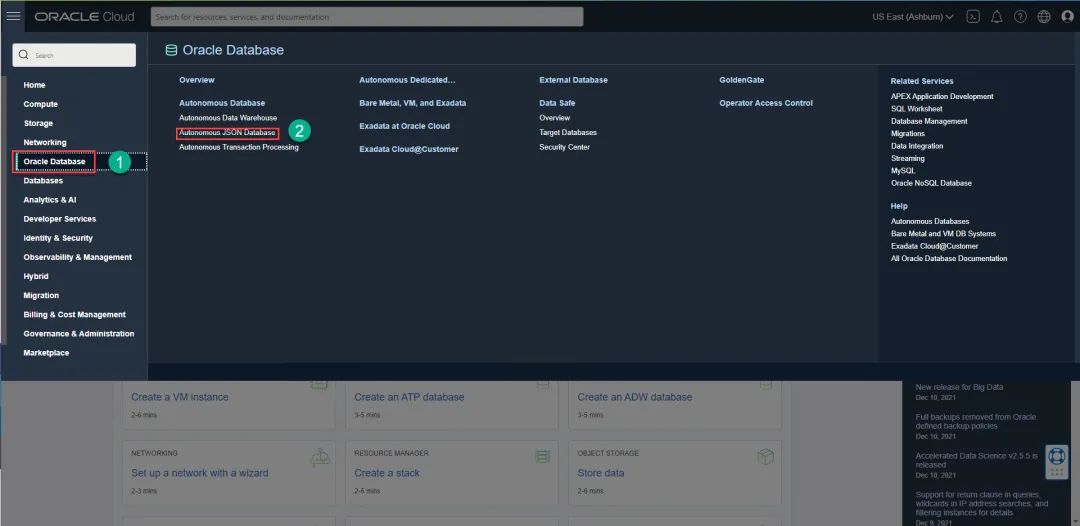
Task: Open SQL Worksheet related service
Action: click(917, 109)
